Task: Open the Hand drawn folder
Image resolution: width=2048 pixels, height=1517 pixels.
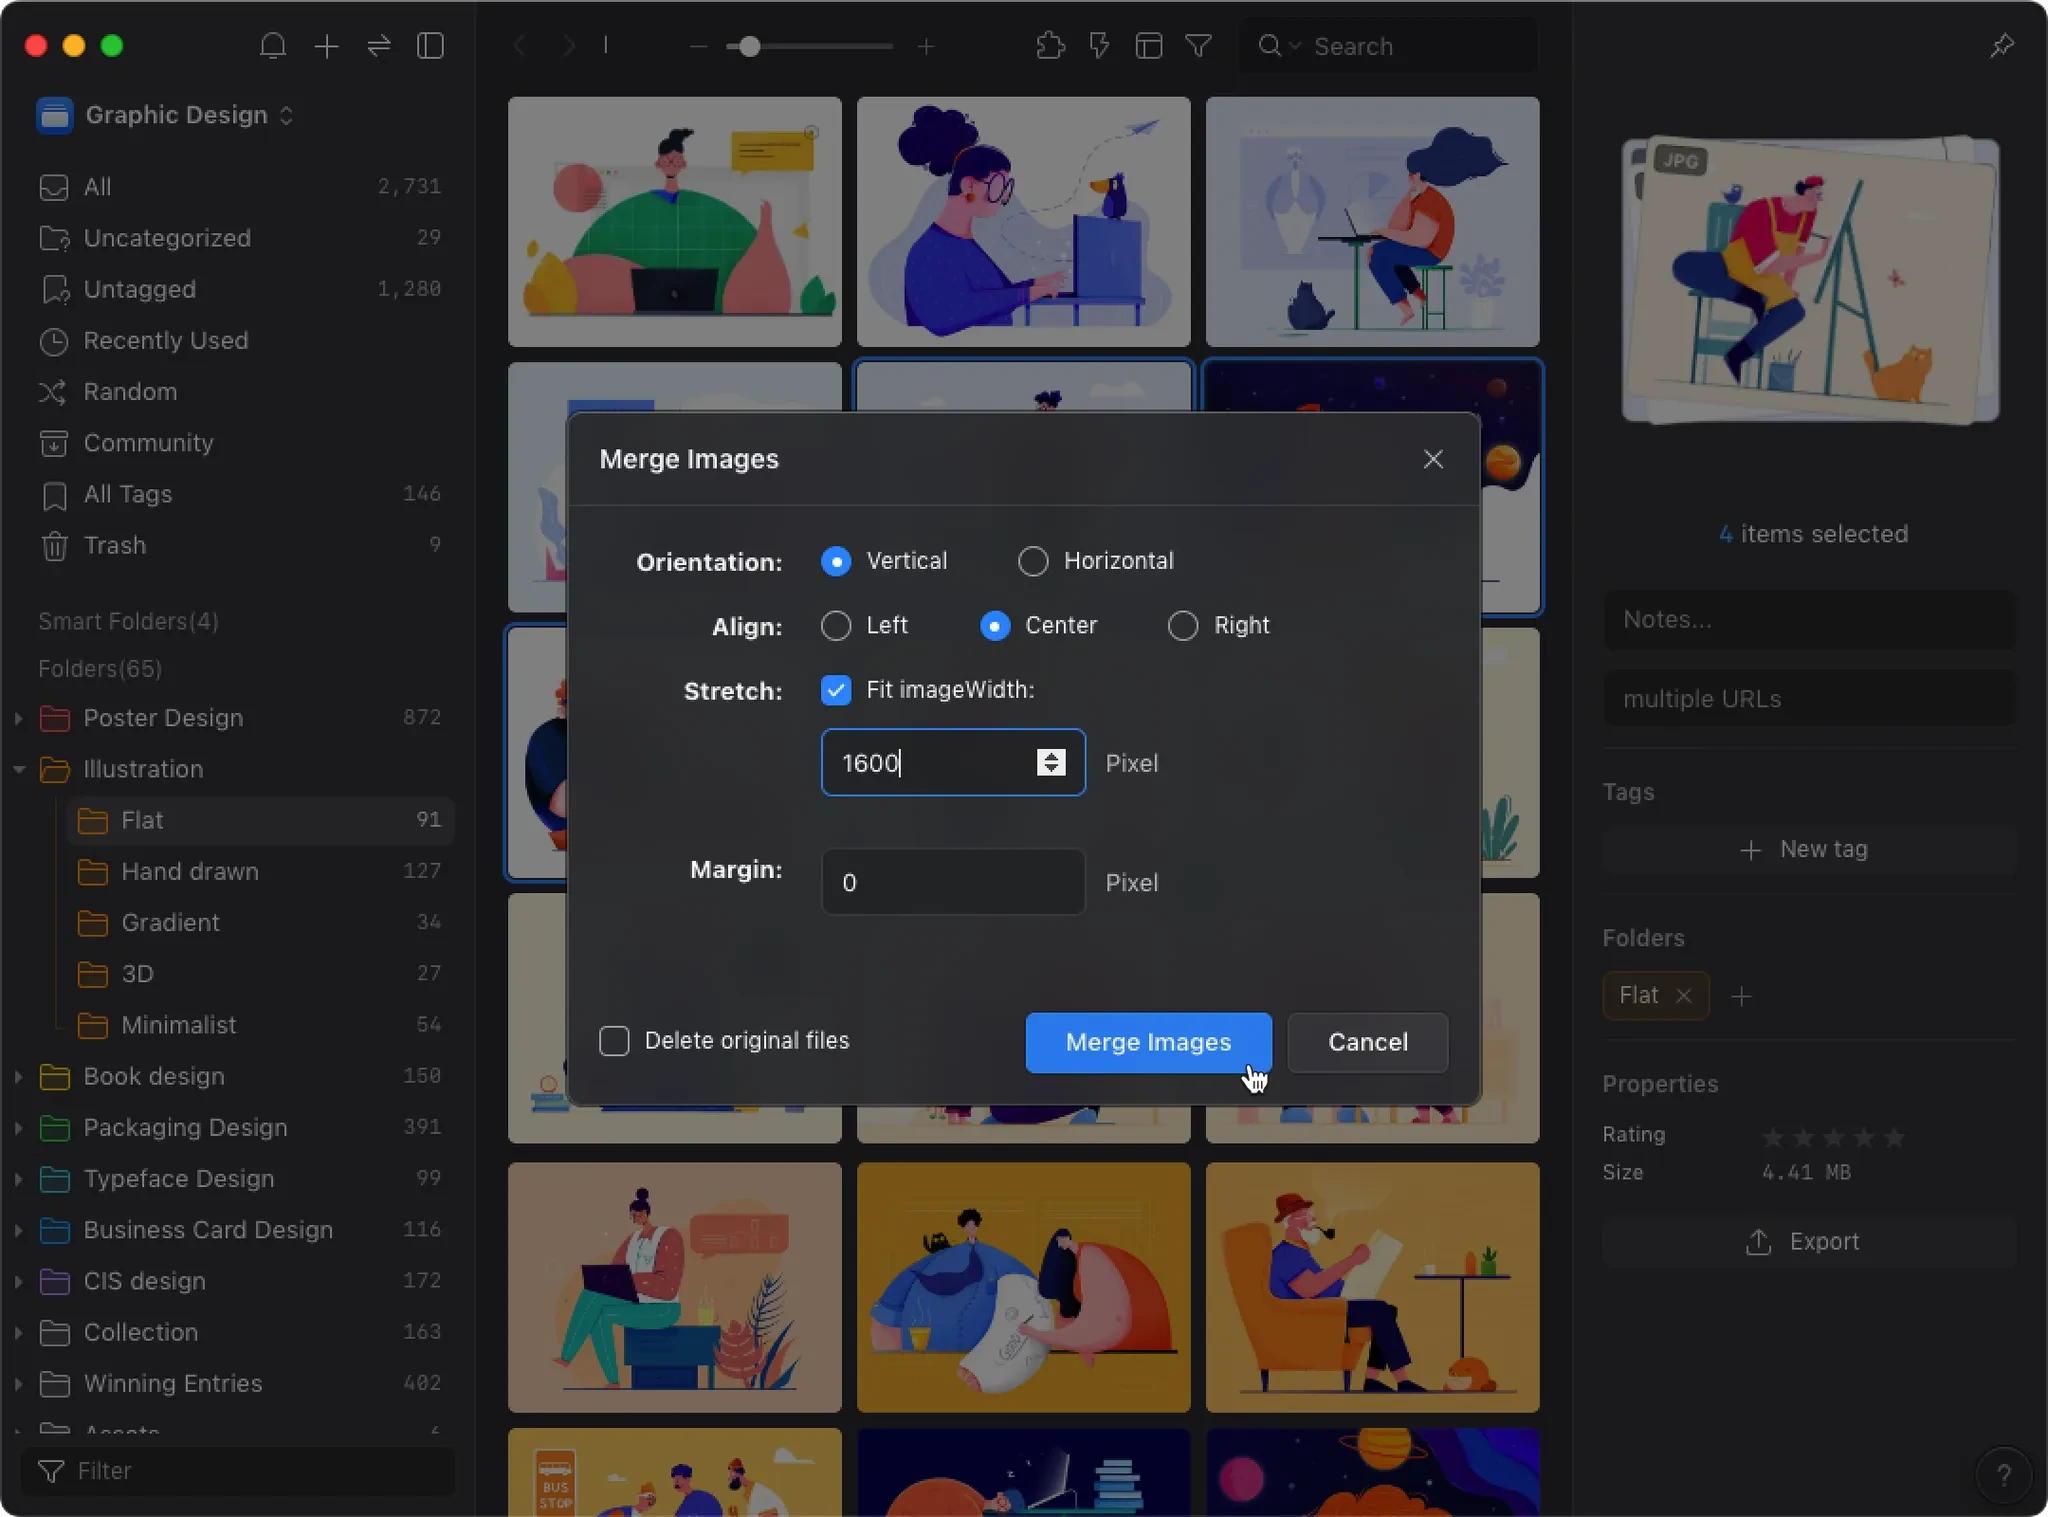Action: pyautogui.click(x=260, y=872)
